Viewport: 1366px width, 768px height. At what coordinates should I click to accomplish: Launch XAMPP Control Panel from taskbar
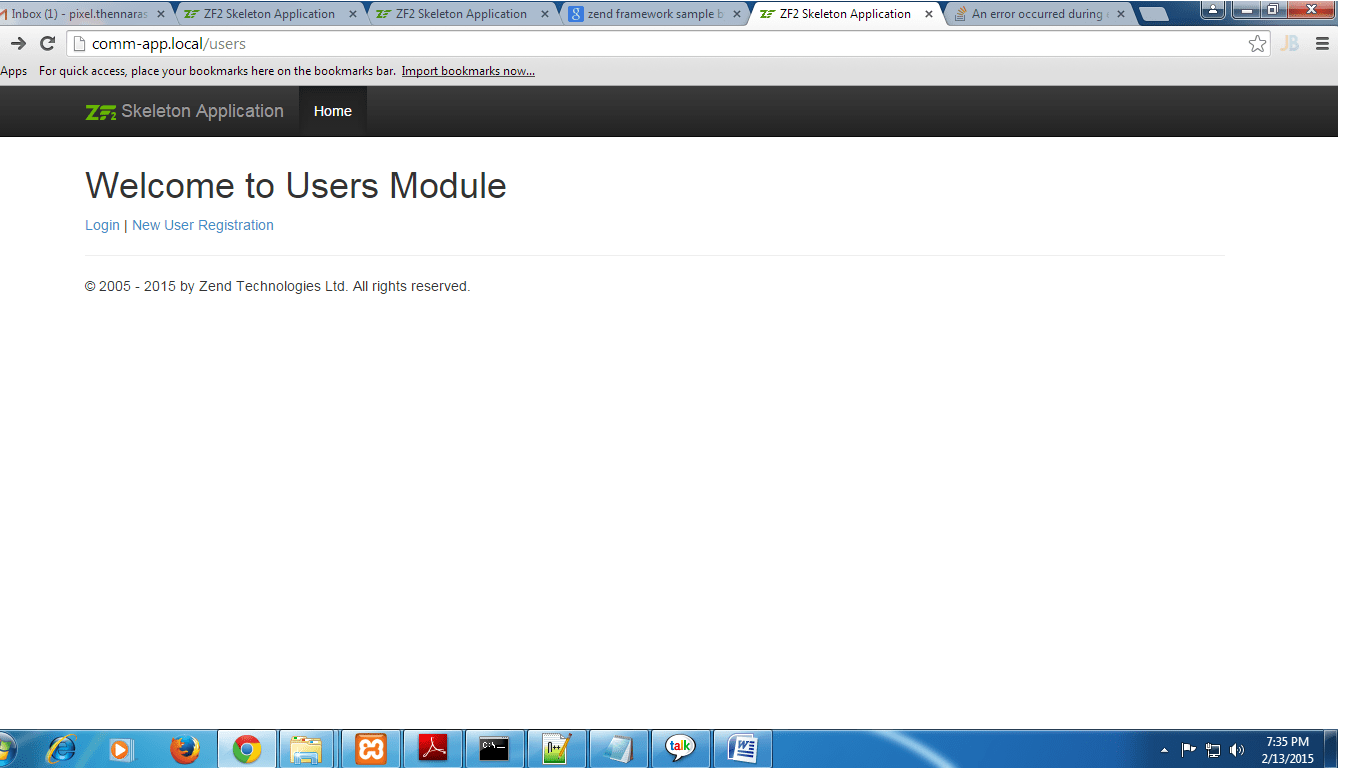tap(370, 748)
